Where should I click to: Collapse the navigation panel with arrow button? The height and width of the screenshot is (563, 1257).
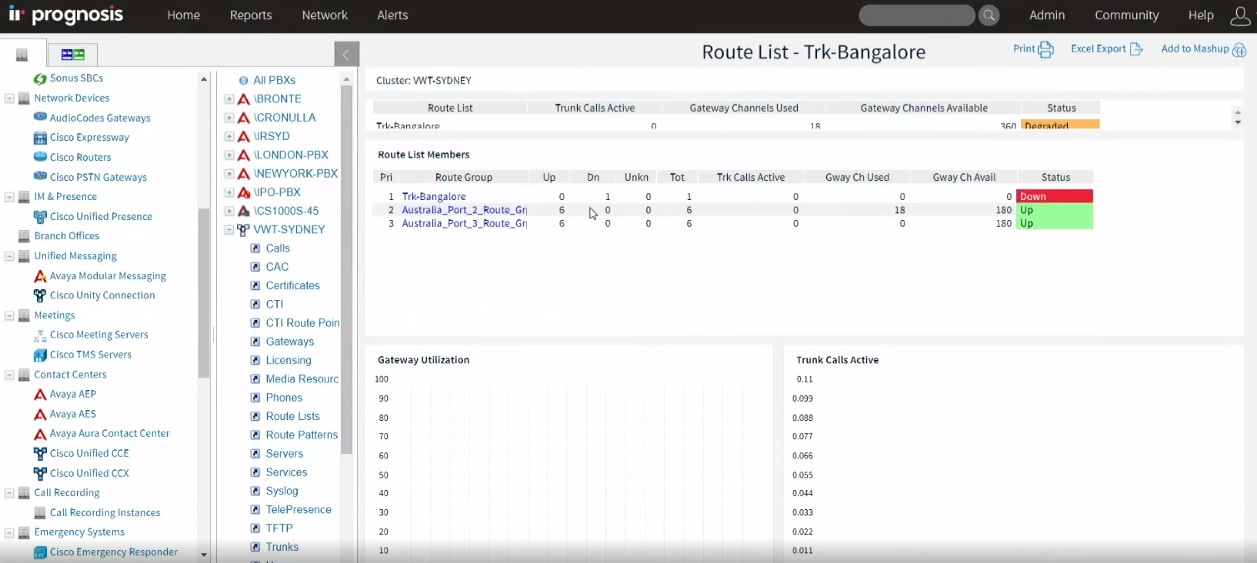pos(345,55)
